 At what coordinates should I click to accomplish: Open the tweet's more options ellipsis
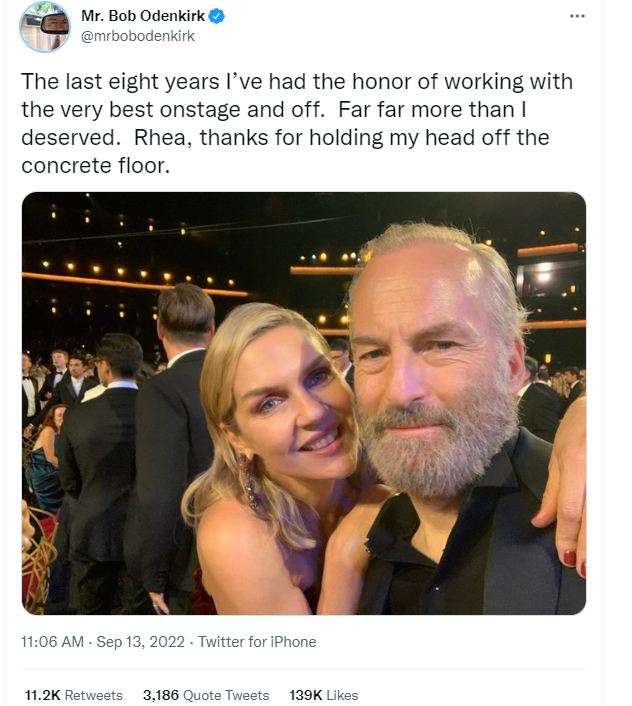pyautogui.click(x=577, y=17)
